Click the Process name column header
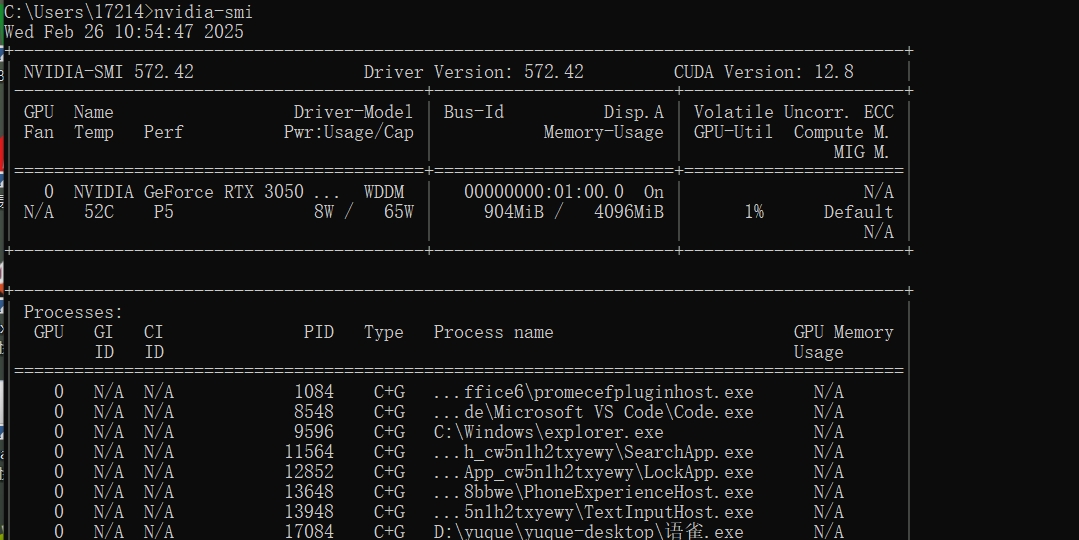Screen dimensions: 1079x540 [x=493, y=332]
